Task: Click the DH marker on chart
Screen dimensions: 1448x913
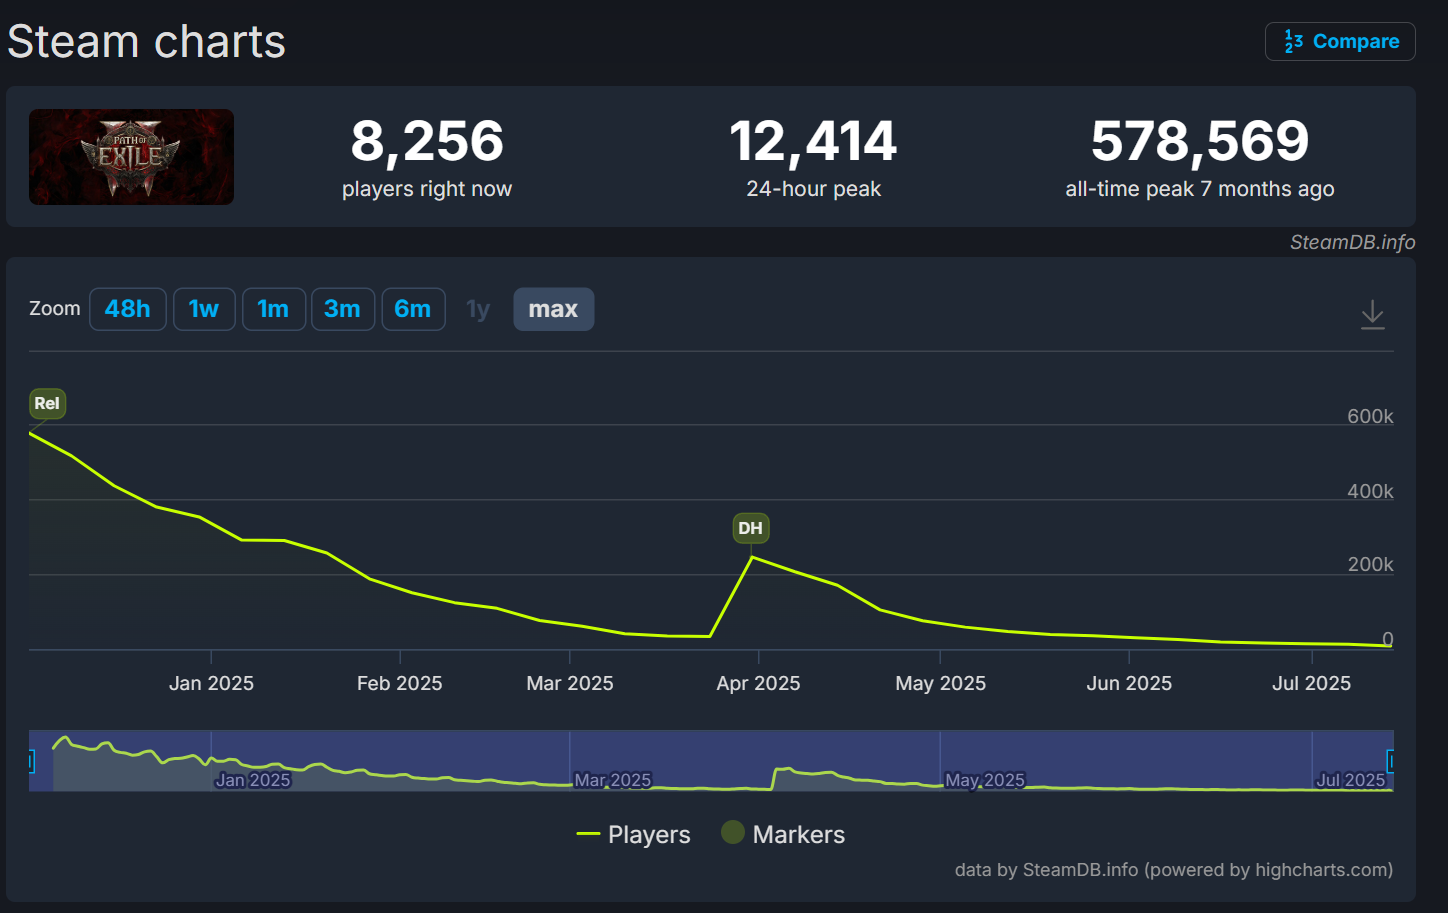Action: (x=750, y=528)
